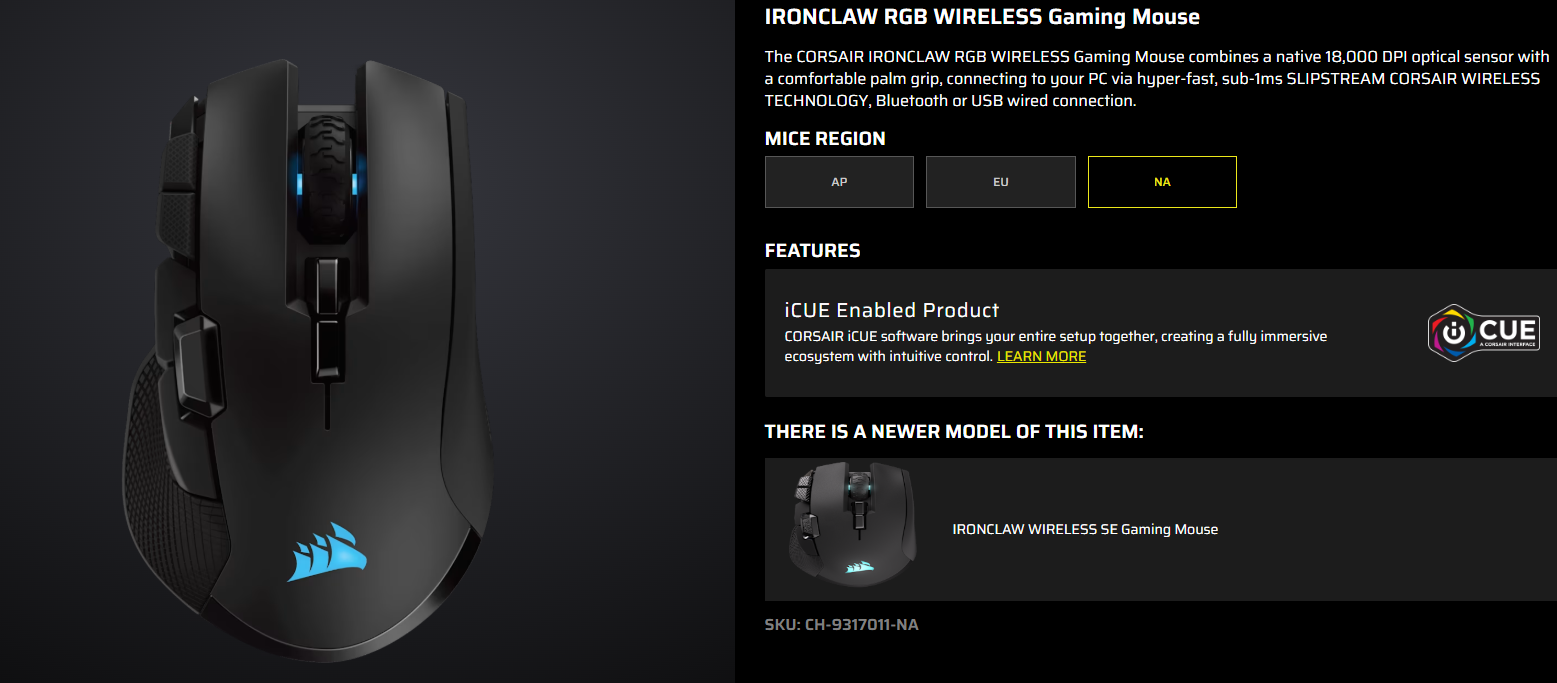Choose the EU mice region option

[1001, 182]
